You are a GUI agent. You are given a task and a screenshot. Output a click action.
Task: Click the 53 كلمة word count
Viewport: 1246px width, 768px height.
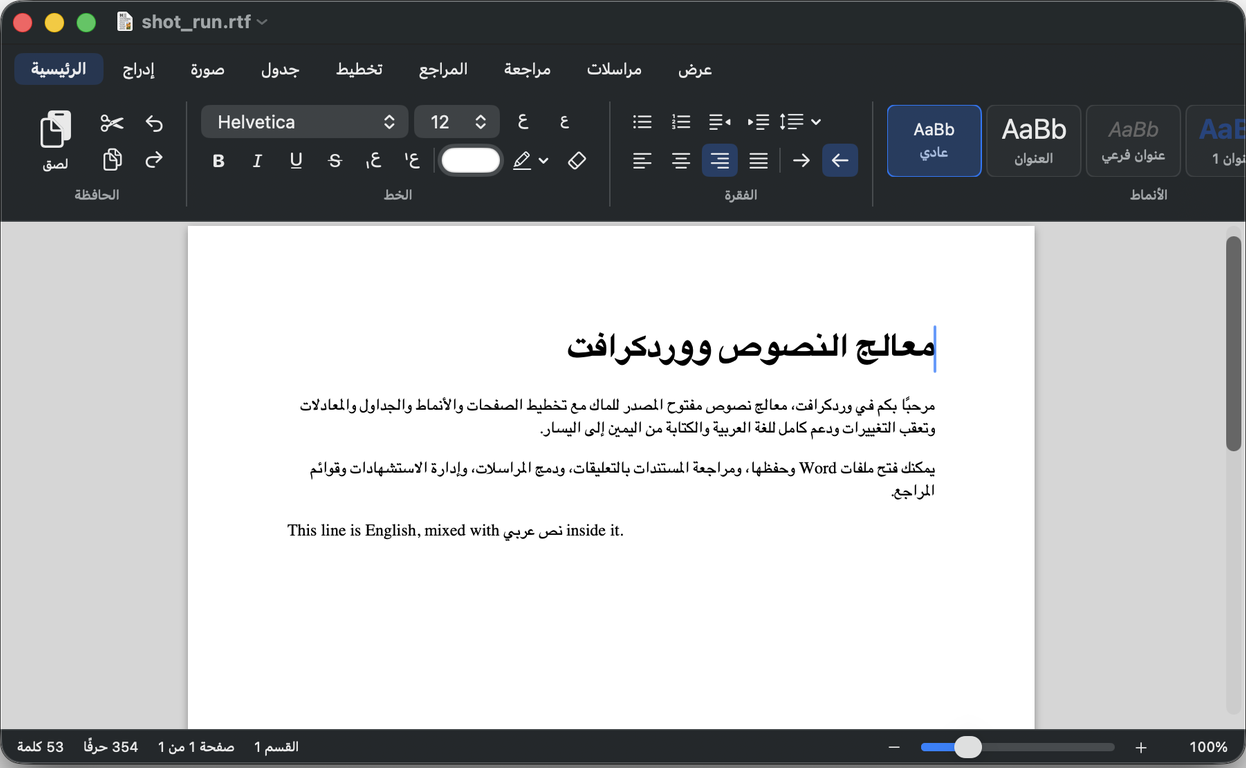coord(40,747)
